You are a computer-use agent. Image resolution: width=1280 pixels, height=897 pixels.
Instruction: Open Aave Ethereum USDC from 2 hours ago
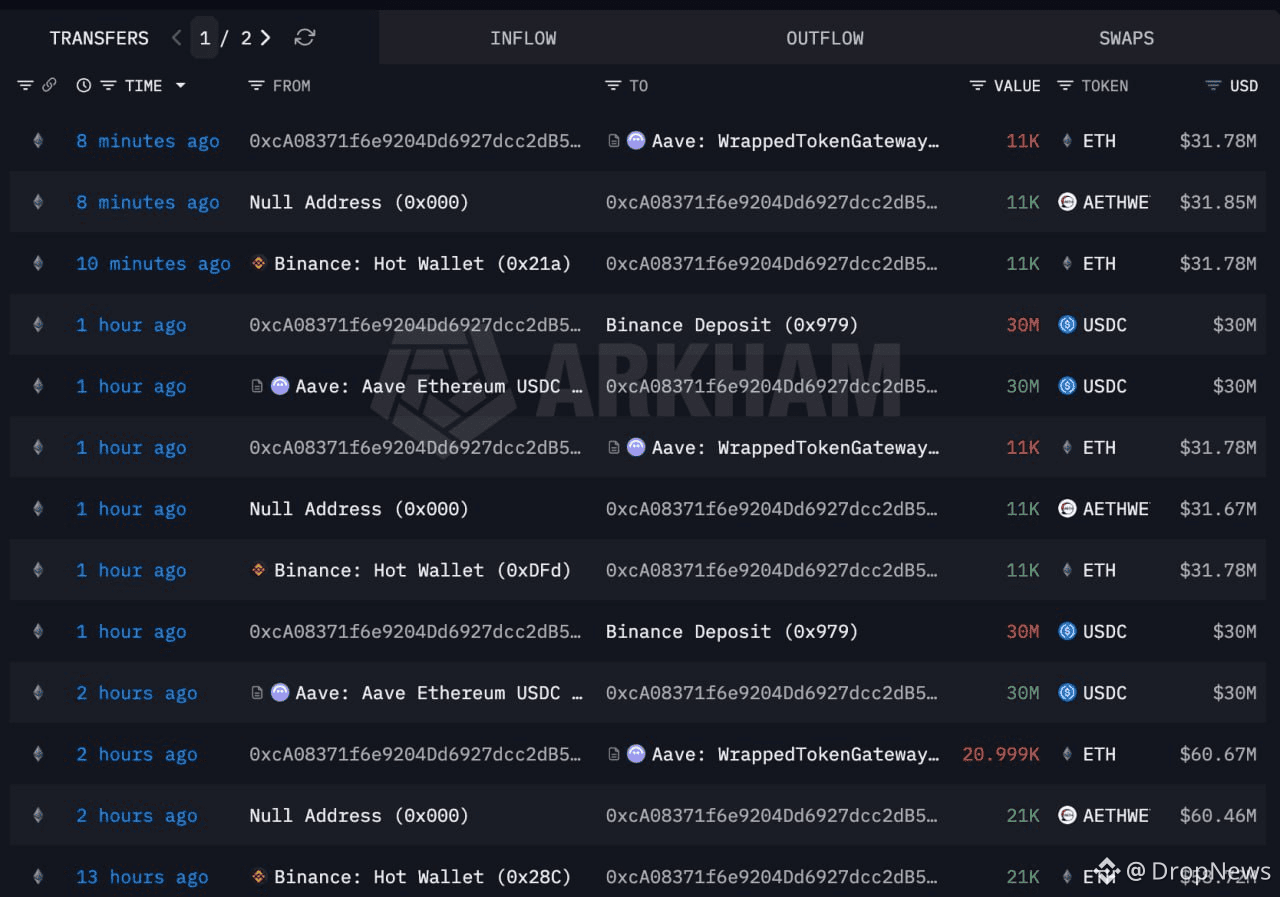(x=439, y=693)
